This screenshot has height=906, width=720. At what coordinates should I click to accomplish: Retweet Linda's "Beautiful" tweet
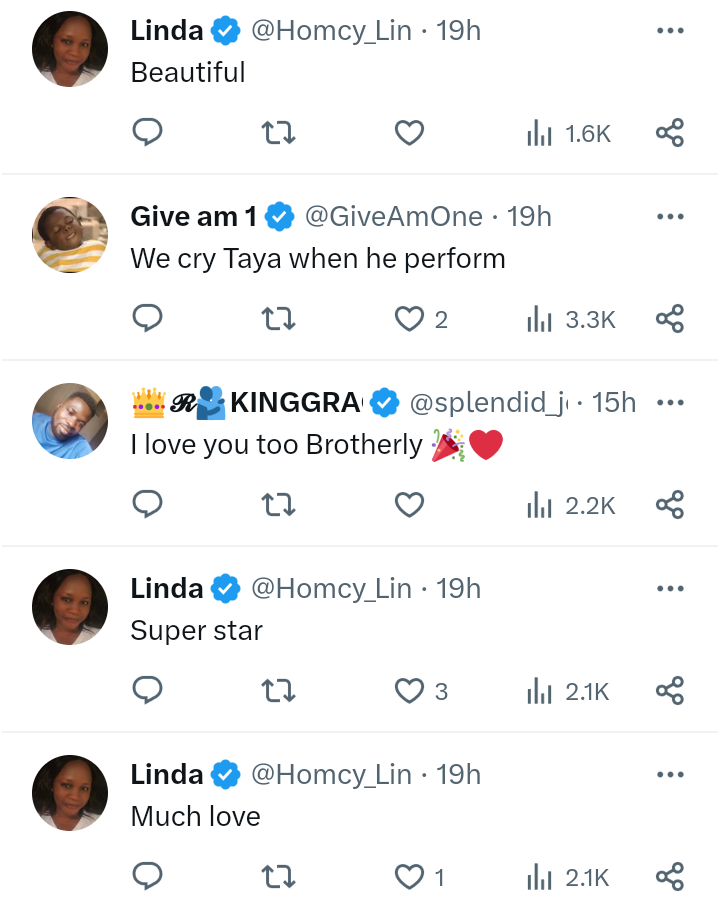coord(278,133)
